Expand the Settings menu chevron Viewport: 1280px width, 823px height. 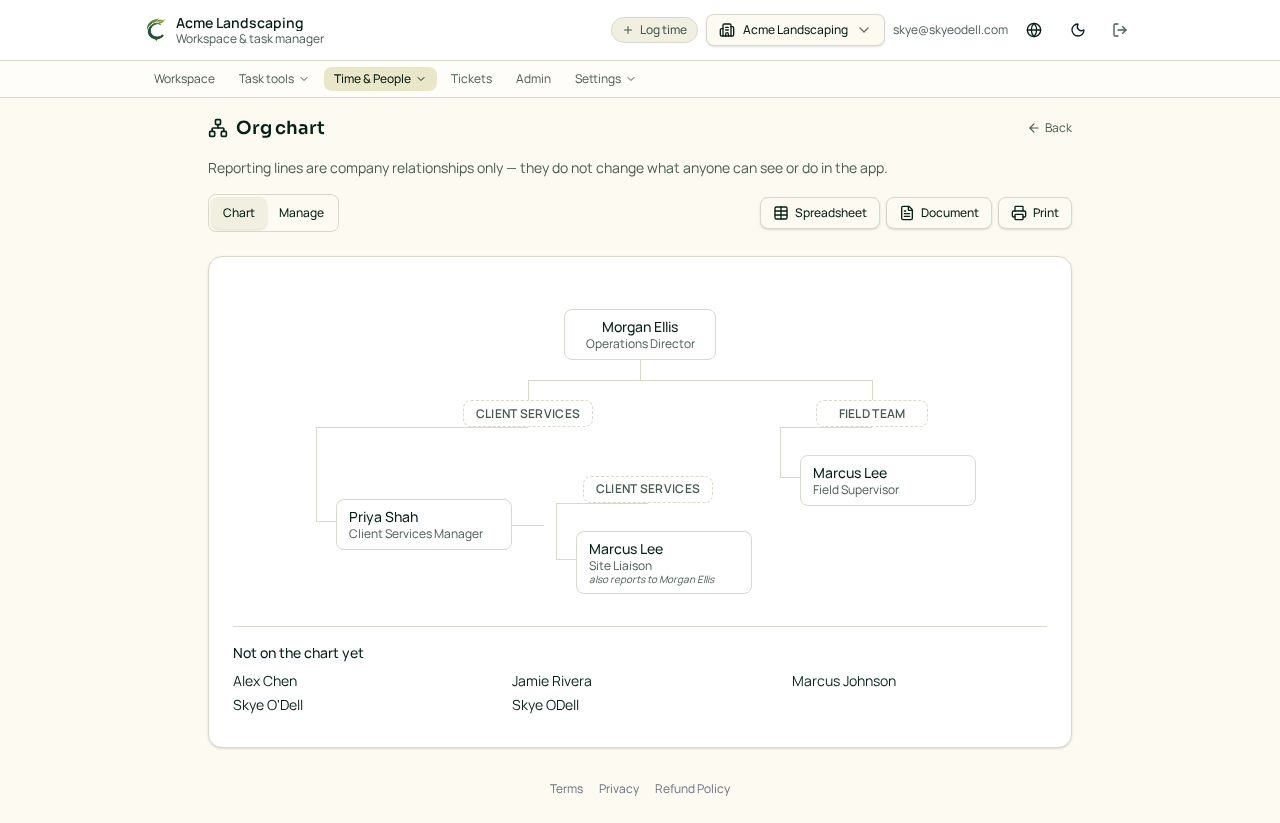pyautogui.click(x=631, y=79)
